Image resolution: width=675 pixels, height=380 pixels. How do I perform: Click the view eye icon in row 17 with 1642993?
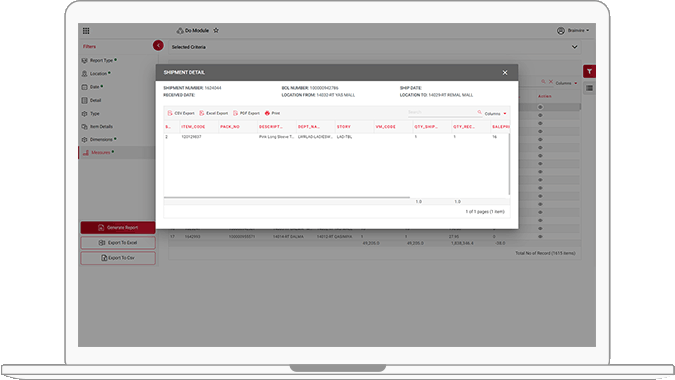point(540,237)
